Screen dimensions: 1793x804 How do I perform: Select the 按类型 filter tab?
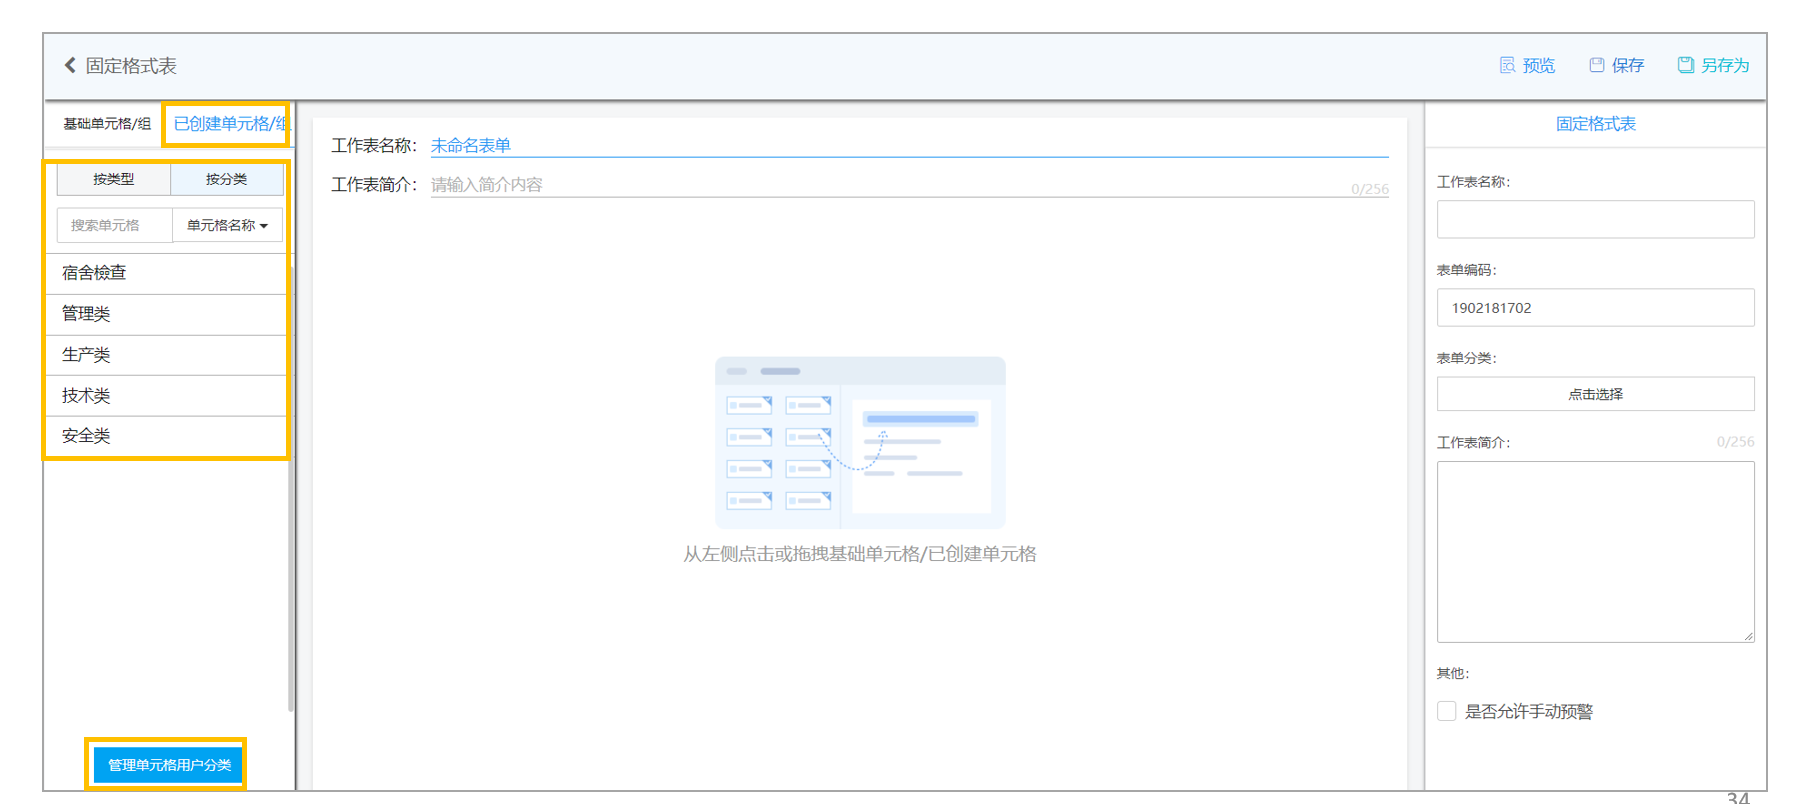(x=114, y=179)
